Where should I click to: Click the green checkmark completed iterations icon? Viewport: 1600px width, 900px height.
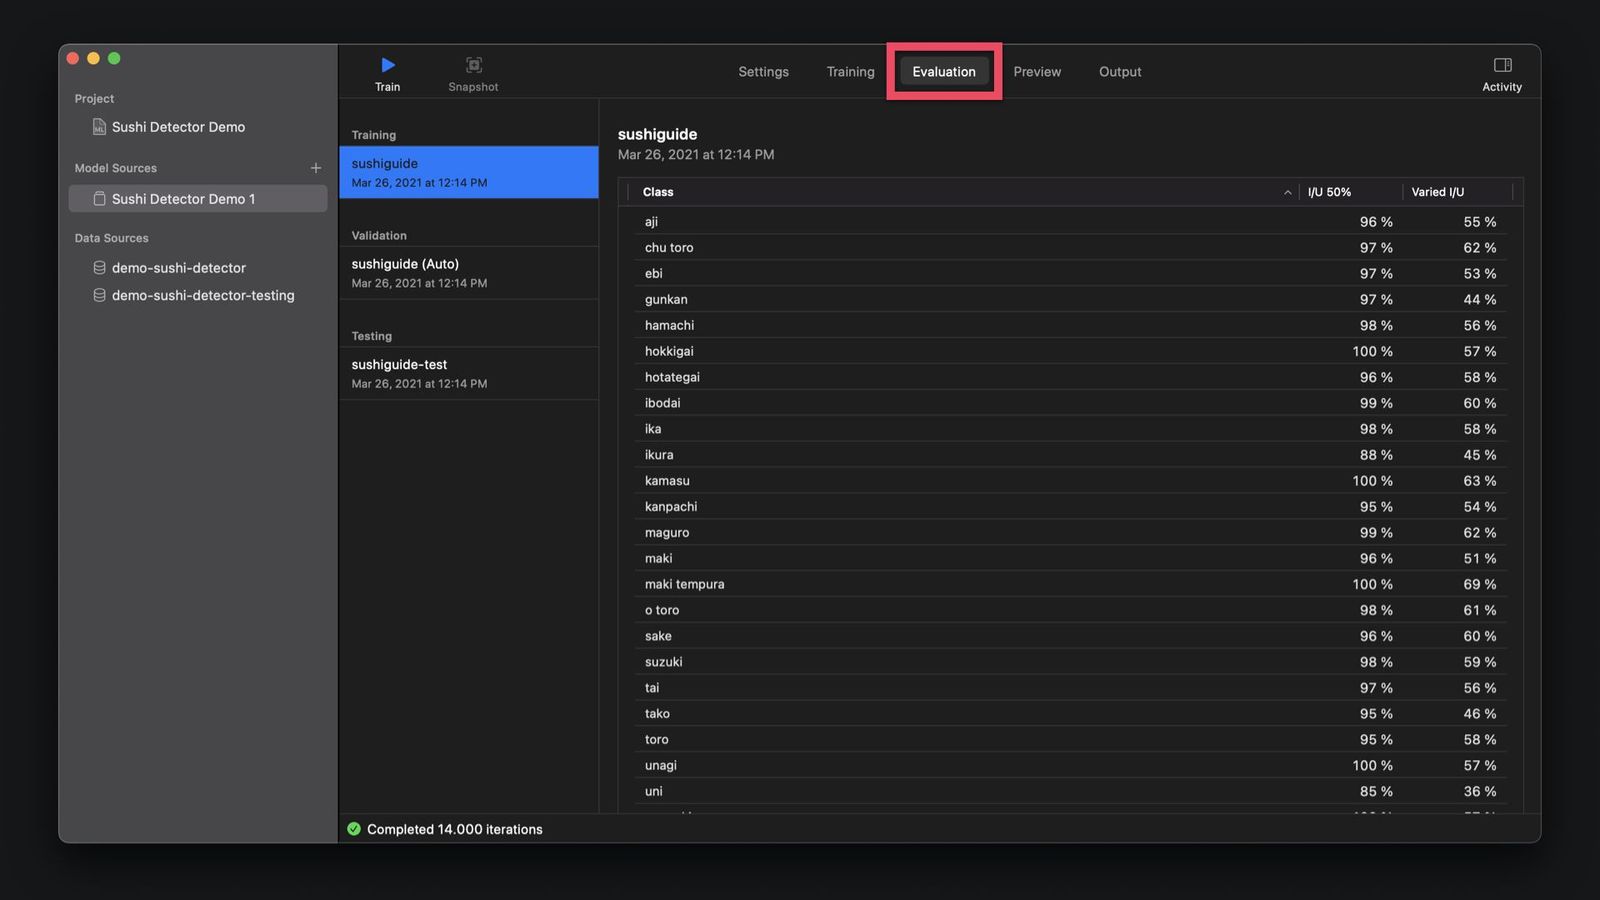coord(356,829)
